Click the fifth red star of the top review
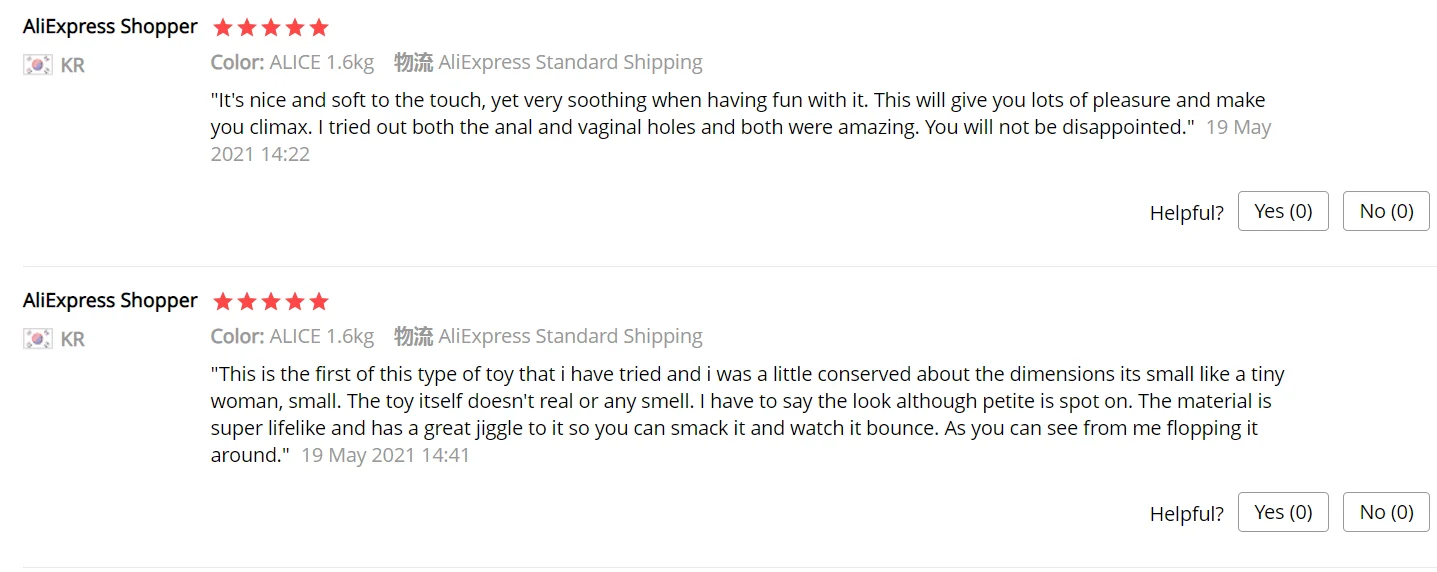The image size is (1437, 572). 319,28
